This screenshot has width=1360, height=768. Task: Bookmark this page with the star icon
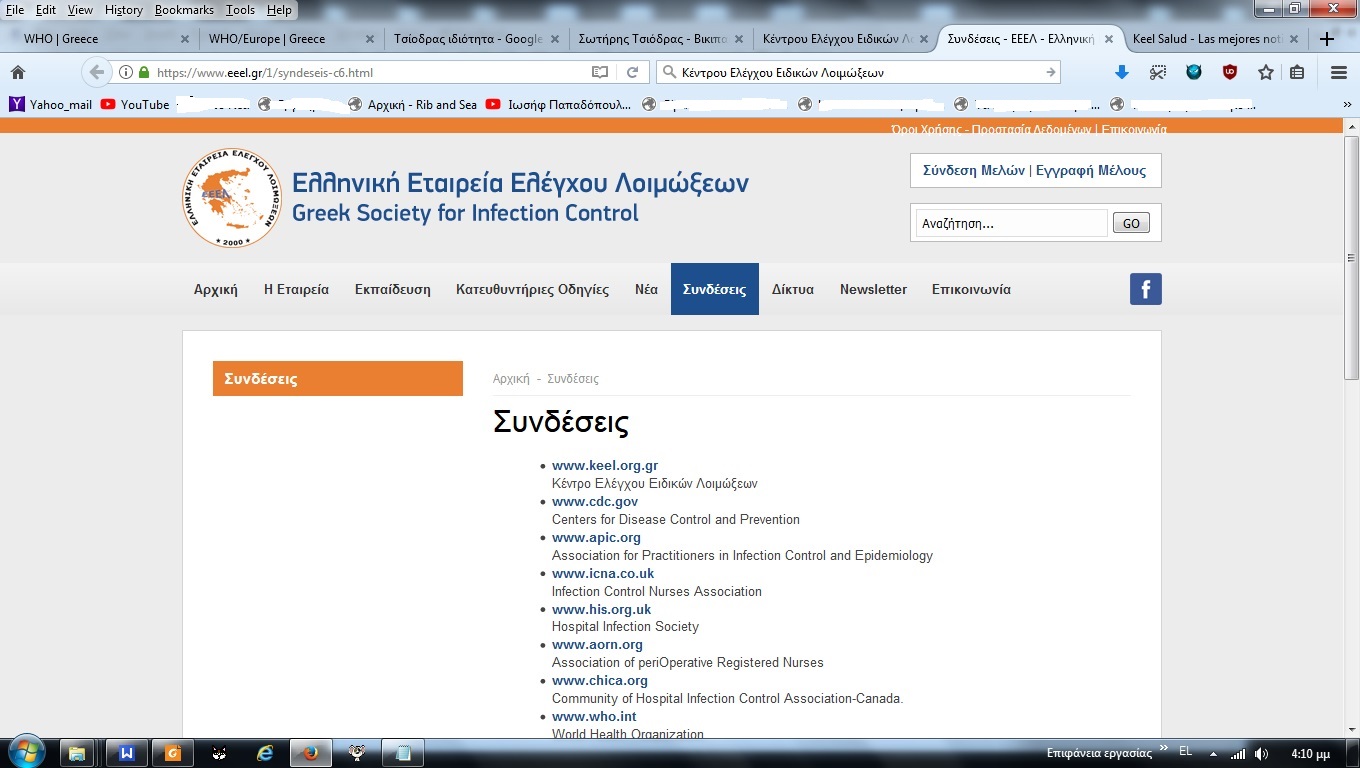click(1266, 72)
